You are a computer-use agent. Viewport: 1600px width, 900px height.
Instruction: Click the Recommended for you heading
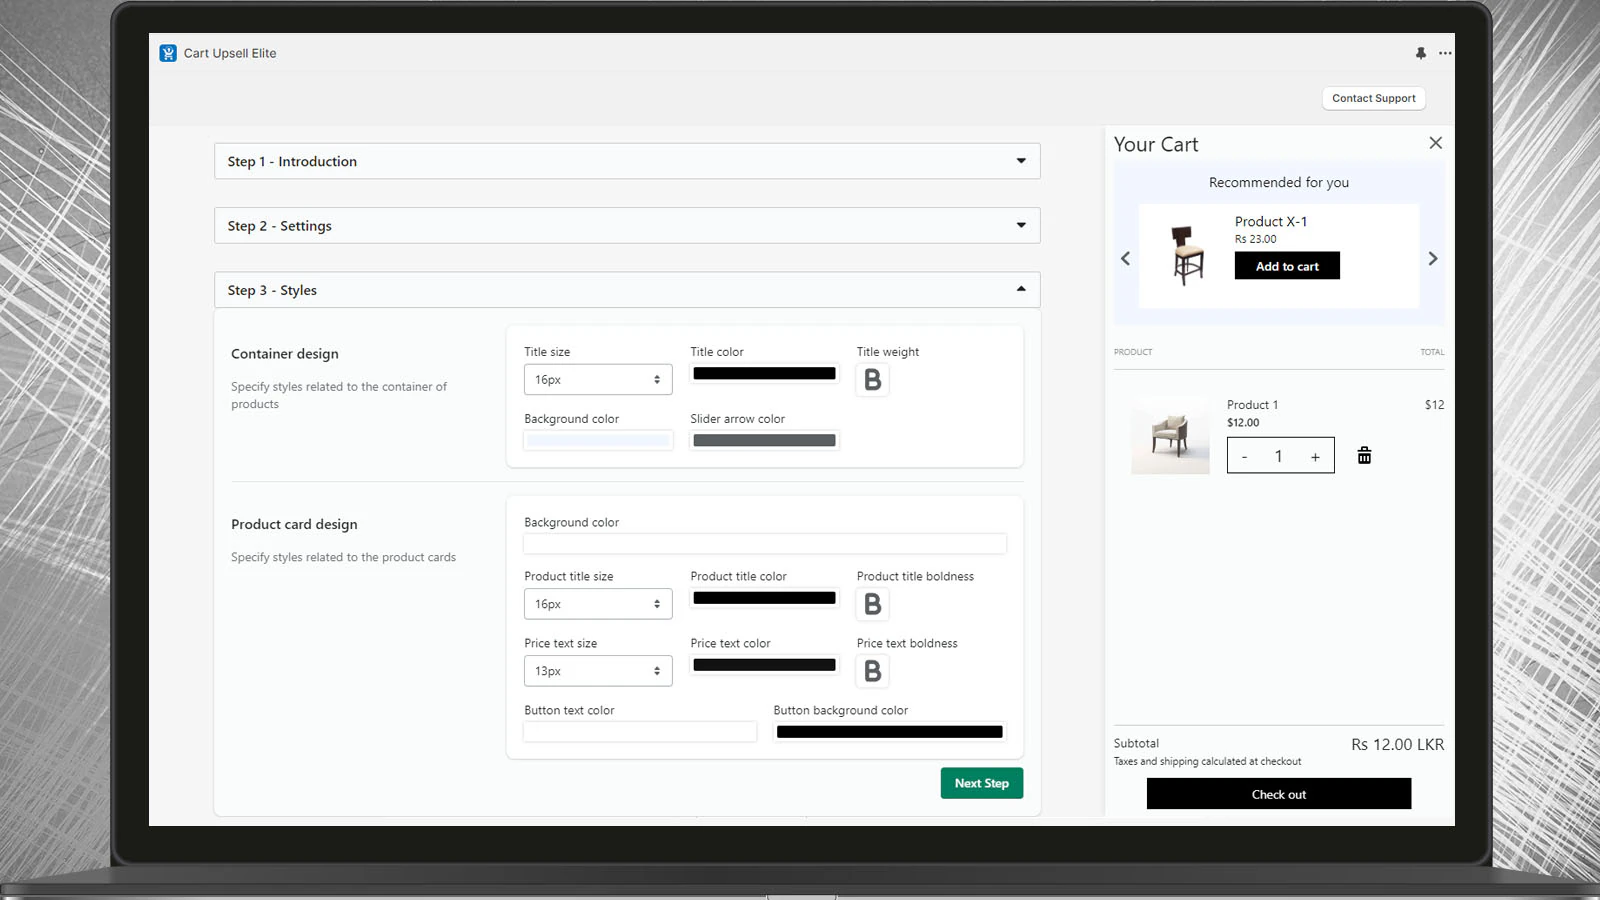(x=1278, y=182)
